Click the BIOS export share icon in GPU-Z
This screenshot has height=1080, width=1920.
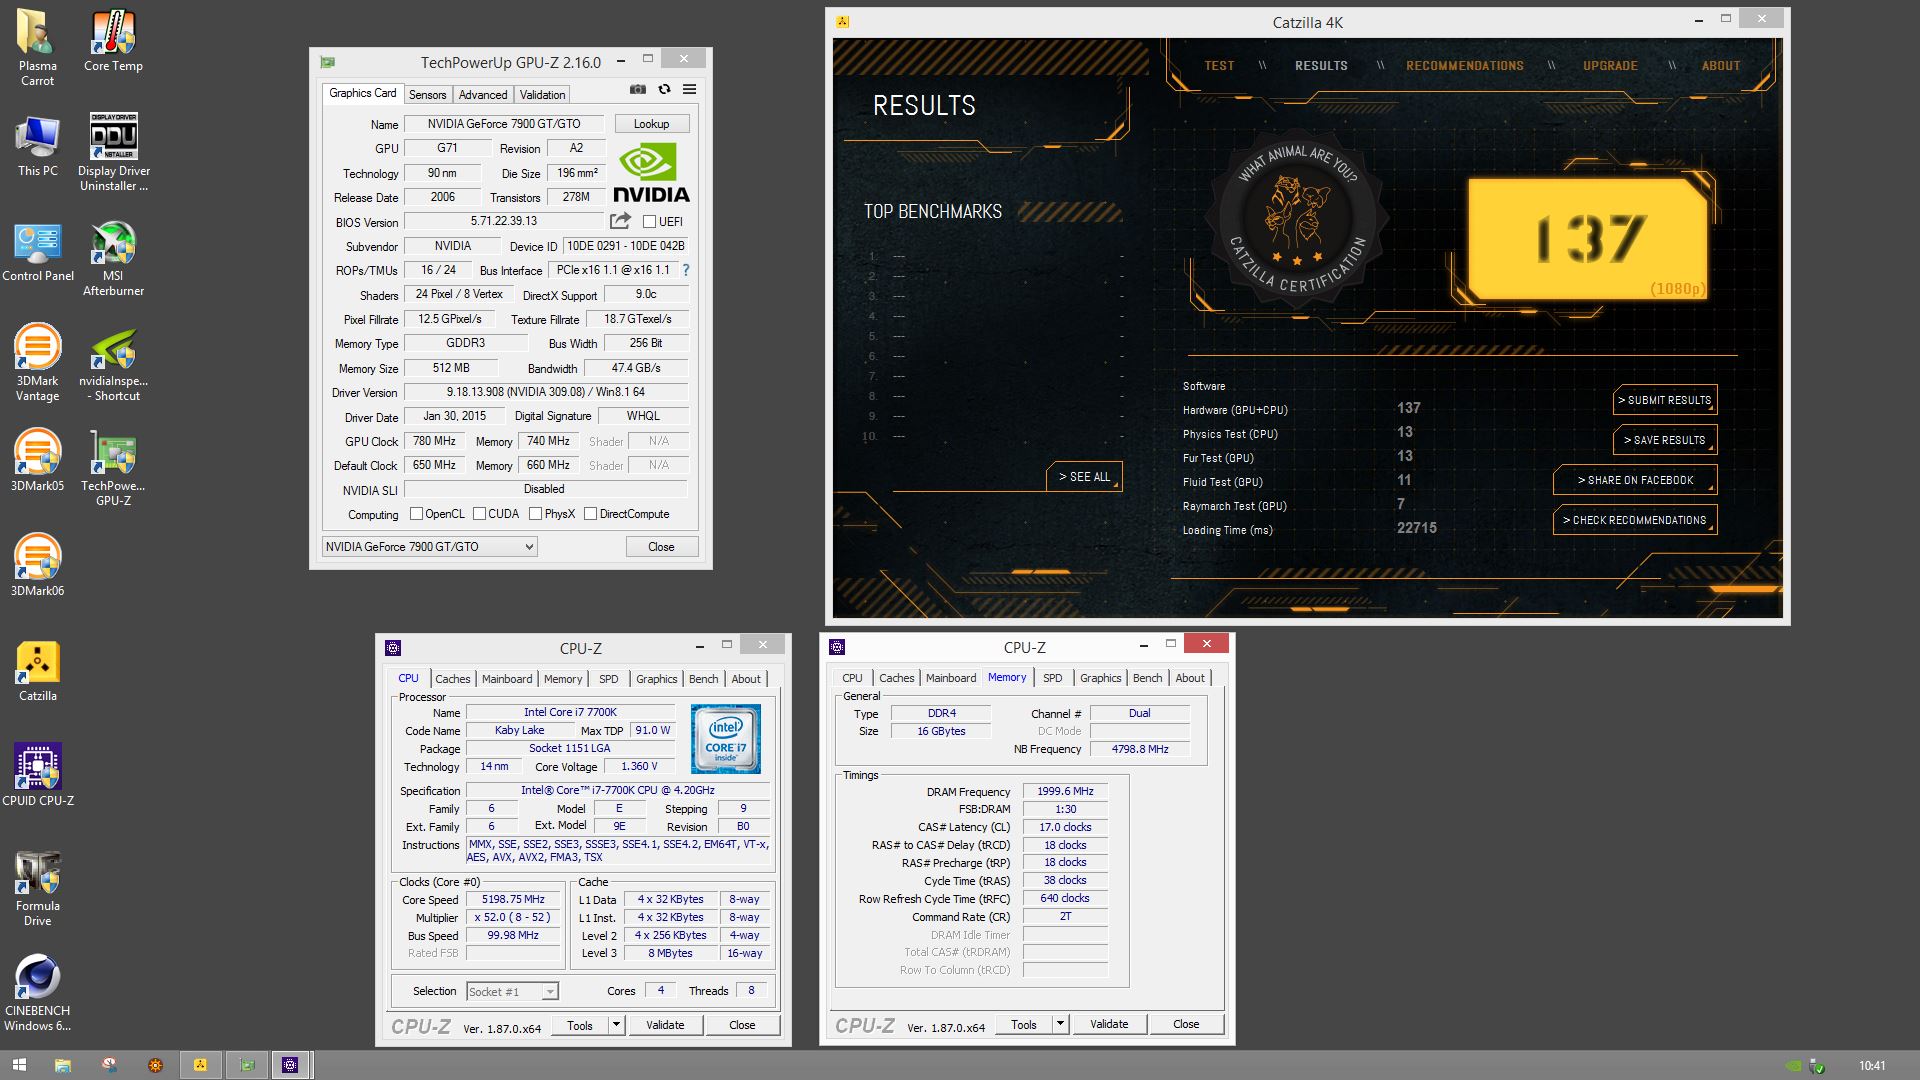pyautogui.click(x=620, y=221)
